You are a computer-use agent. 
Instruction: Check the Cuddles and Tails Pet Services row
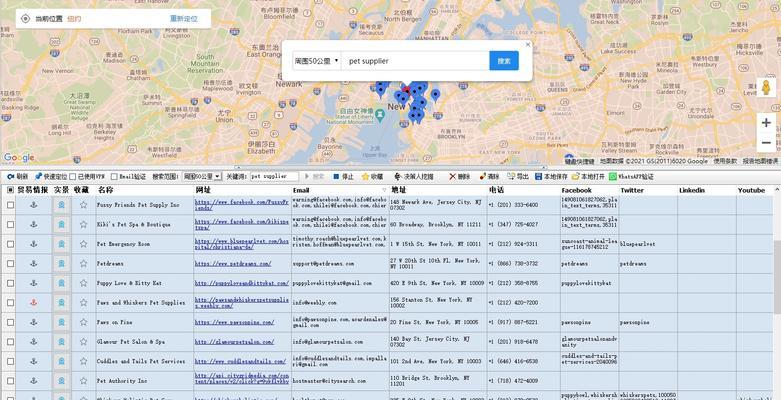(x=10, y=361)
